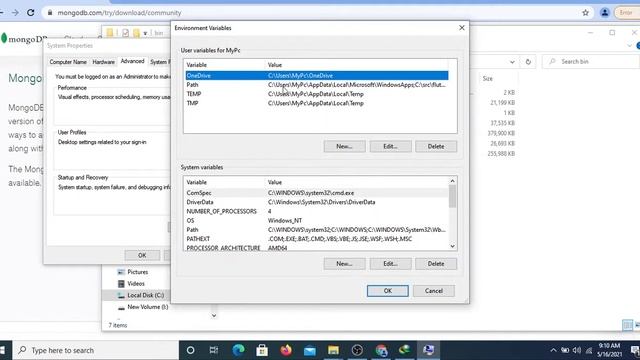Screen dimensions: 640x360
Task: Launch Microsoft Edge from taskbar
Action: [x=238, y=350]
